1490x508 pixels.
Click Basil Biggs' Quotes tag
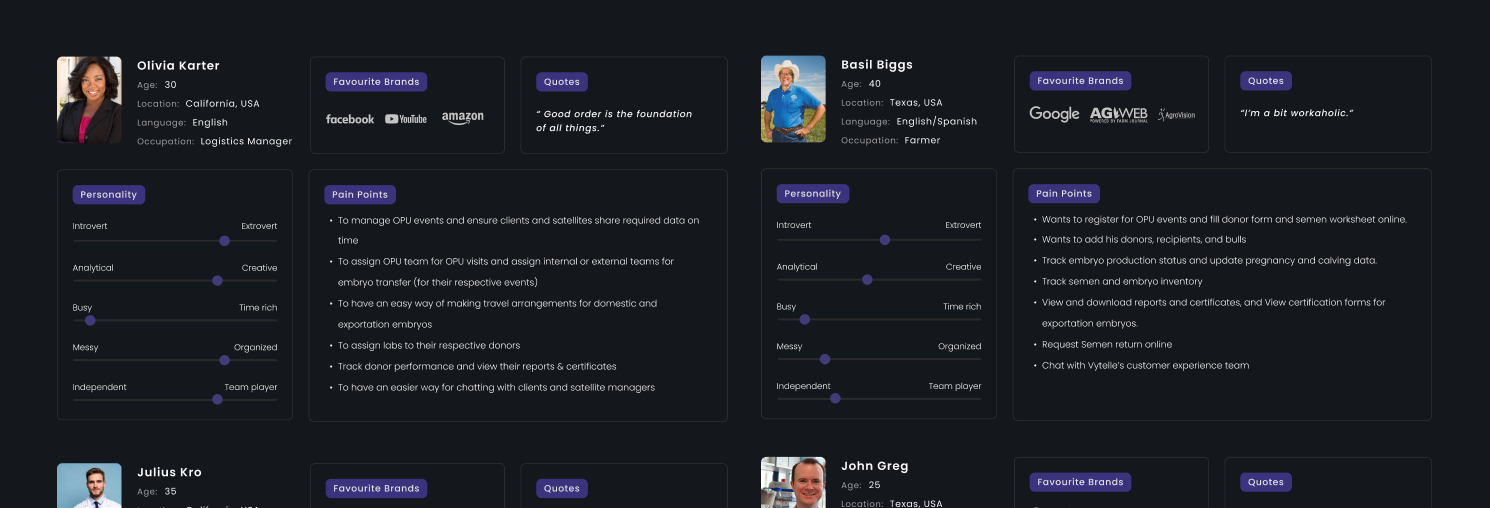(x=1265, y=81)
